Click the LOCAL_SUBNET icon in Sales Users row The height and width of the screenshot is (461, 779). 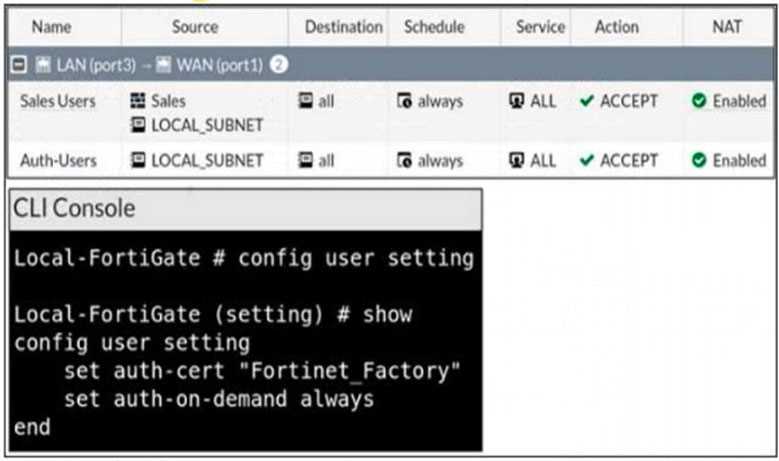point(138,124)
